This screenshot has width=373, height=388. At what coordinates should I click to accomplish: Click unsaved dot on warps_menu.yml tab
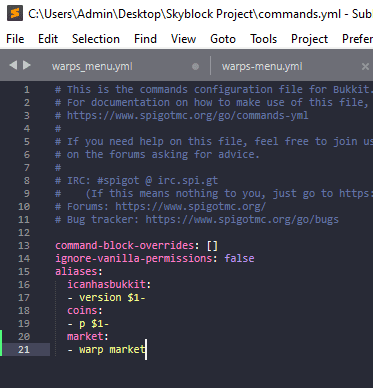(195, 67)
